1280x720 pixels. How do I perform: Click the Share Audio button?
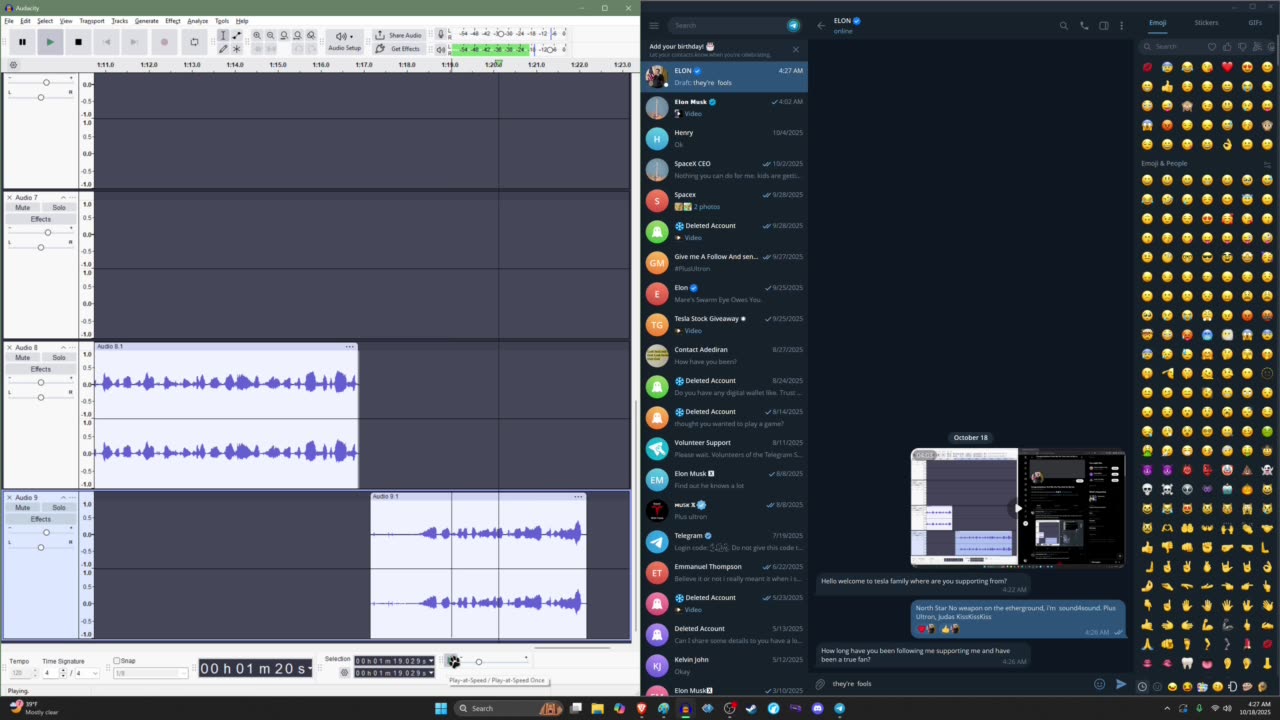tap(398, 35)
